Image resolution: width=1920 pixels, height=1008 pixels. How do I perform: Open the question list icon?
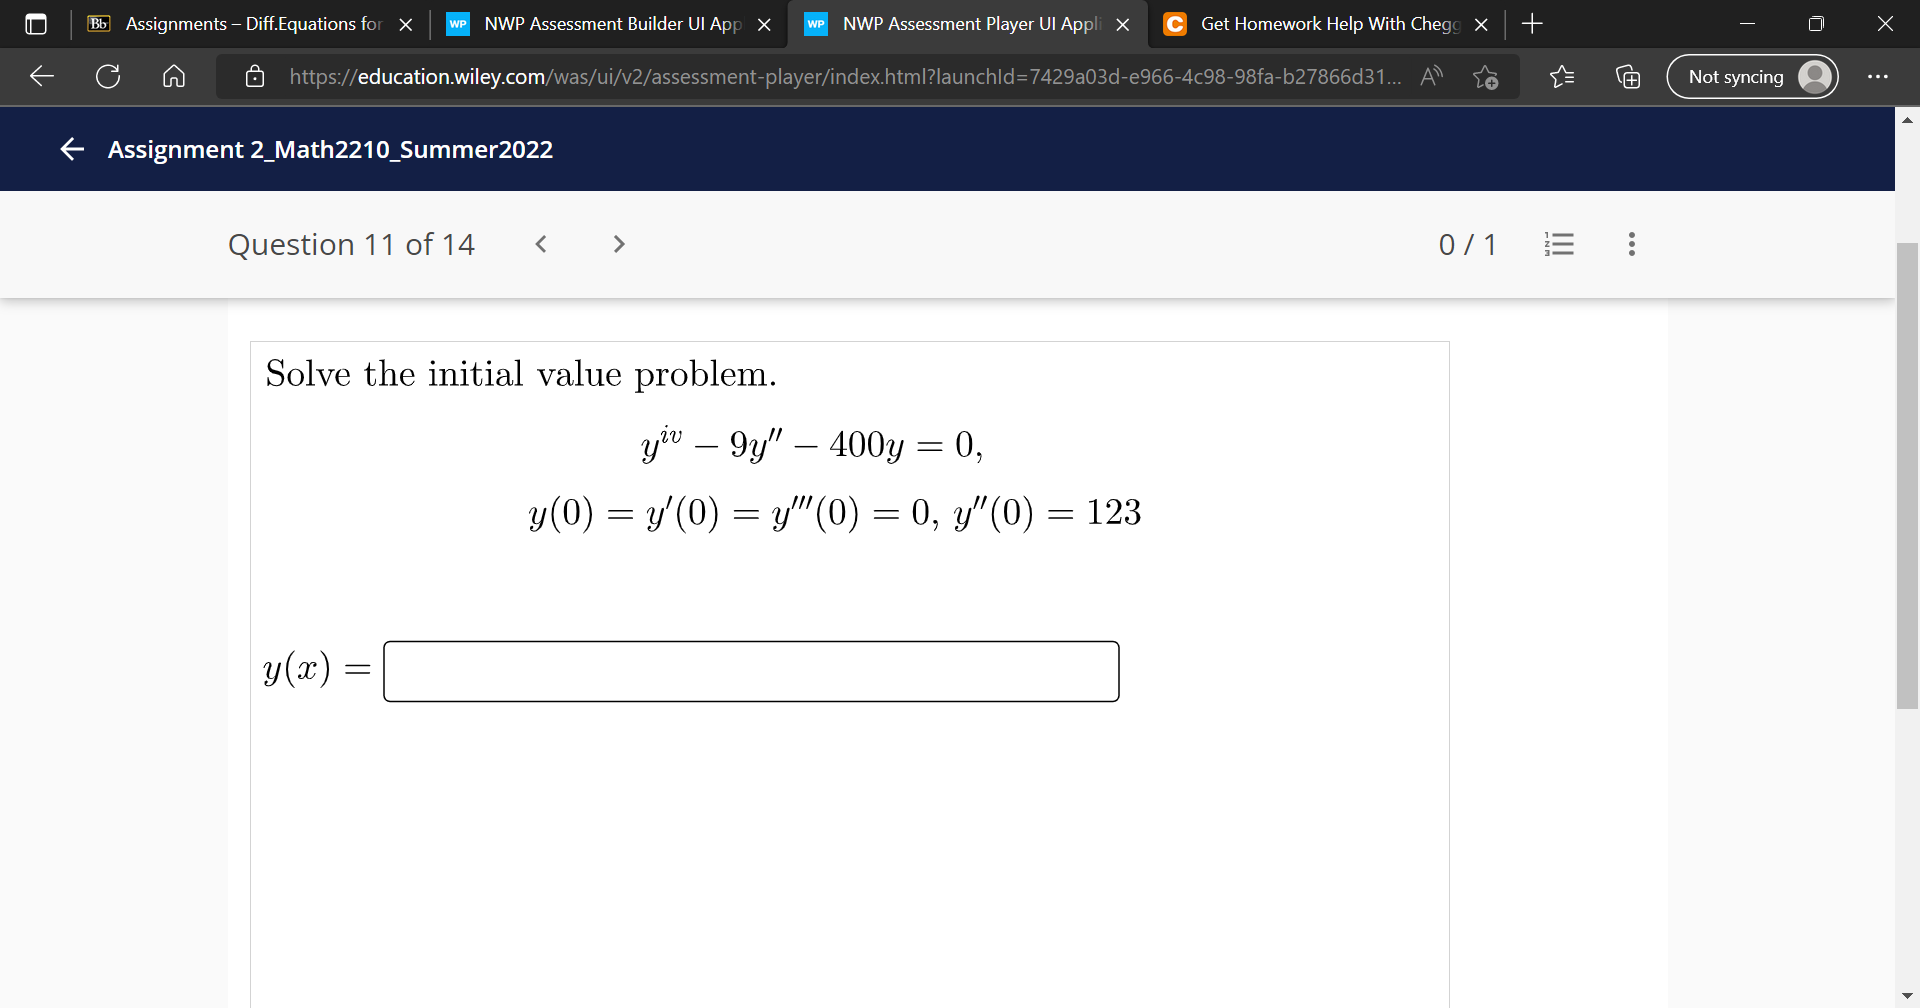click(x=1560, y=244)
